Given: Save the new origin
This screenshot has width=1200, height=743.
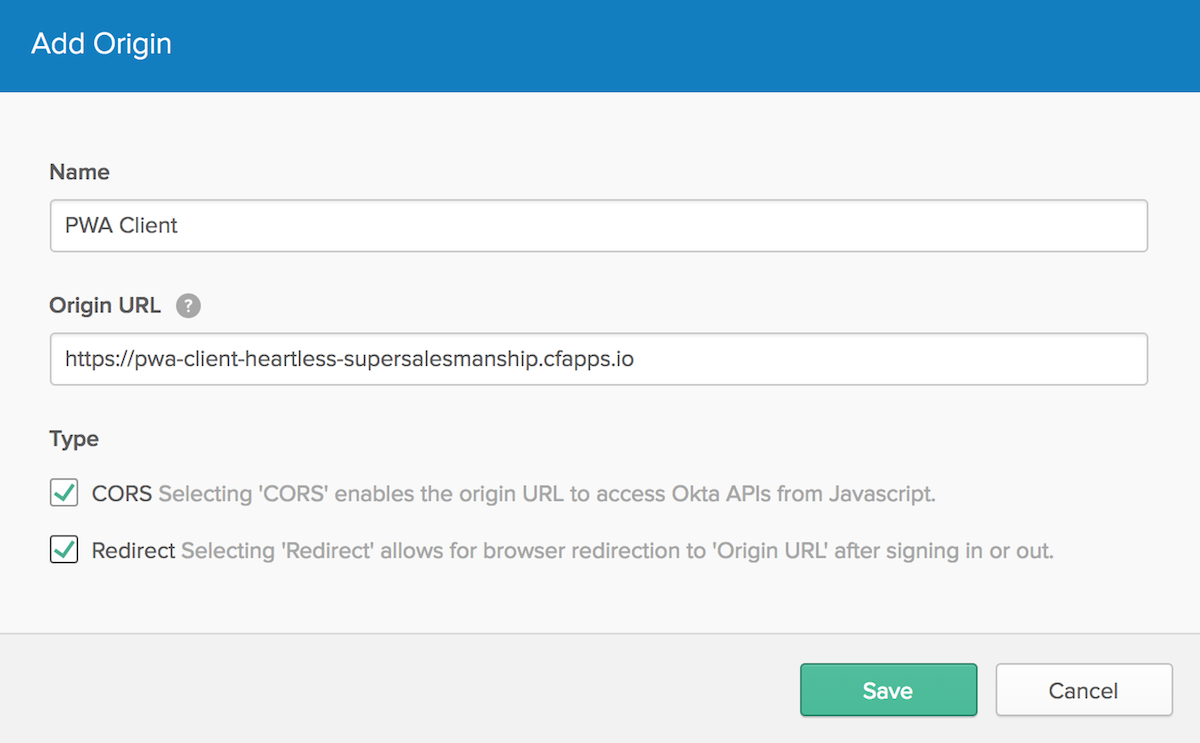Looking at the screenshot, I should click(887, 690).
